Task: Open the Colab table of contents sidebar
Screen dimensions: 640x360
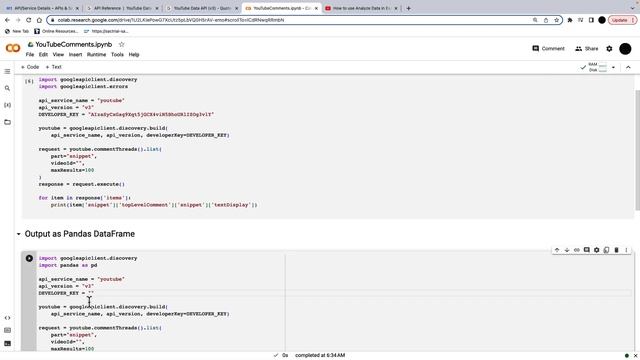Action: 7,71
